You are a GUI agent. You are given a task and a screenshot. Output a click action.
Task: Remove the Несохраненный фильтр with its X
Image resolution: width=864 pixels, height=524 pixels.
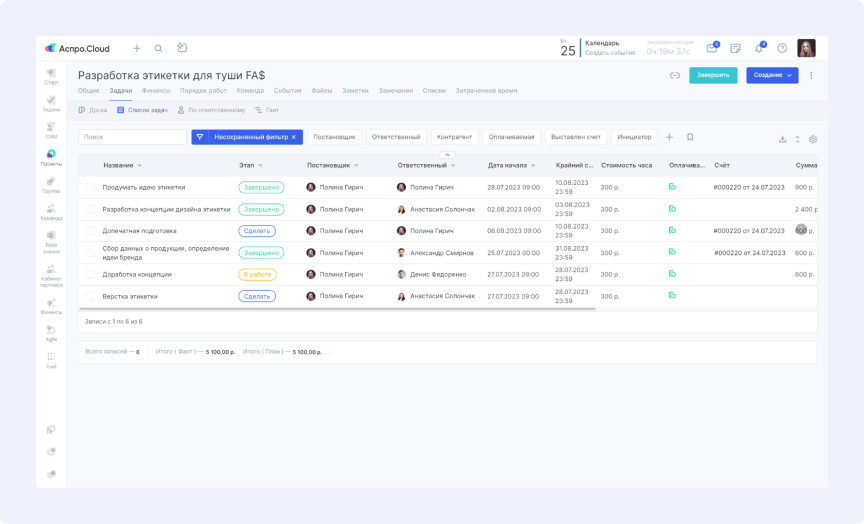294,137
